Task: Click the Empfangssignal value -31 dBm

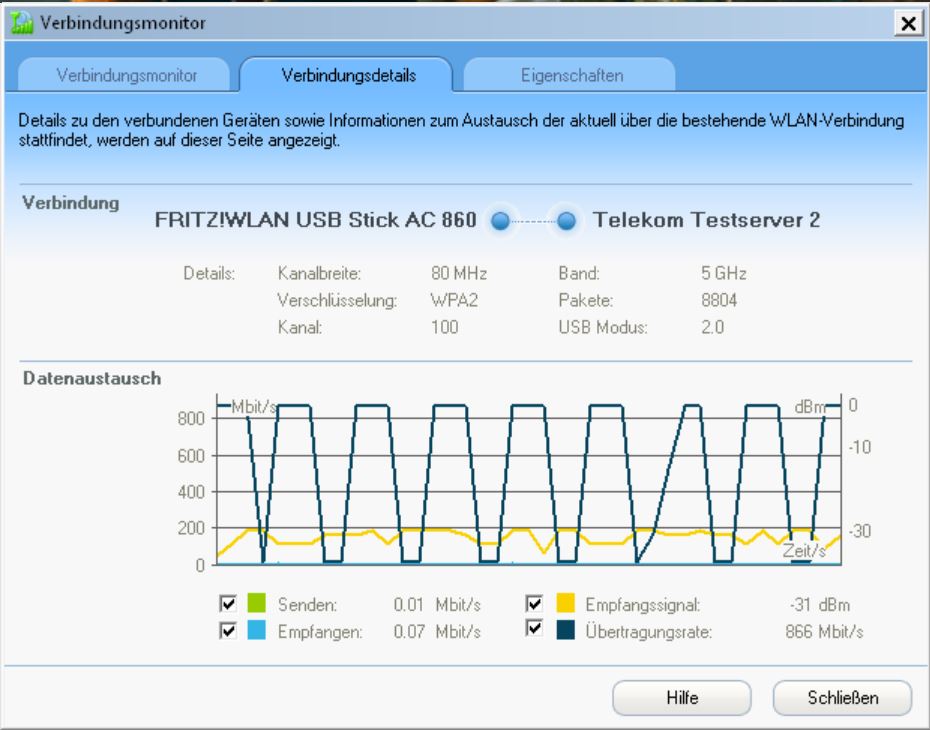Action: click(820, 604)
